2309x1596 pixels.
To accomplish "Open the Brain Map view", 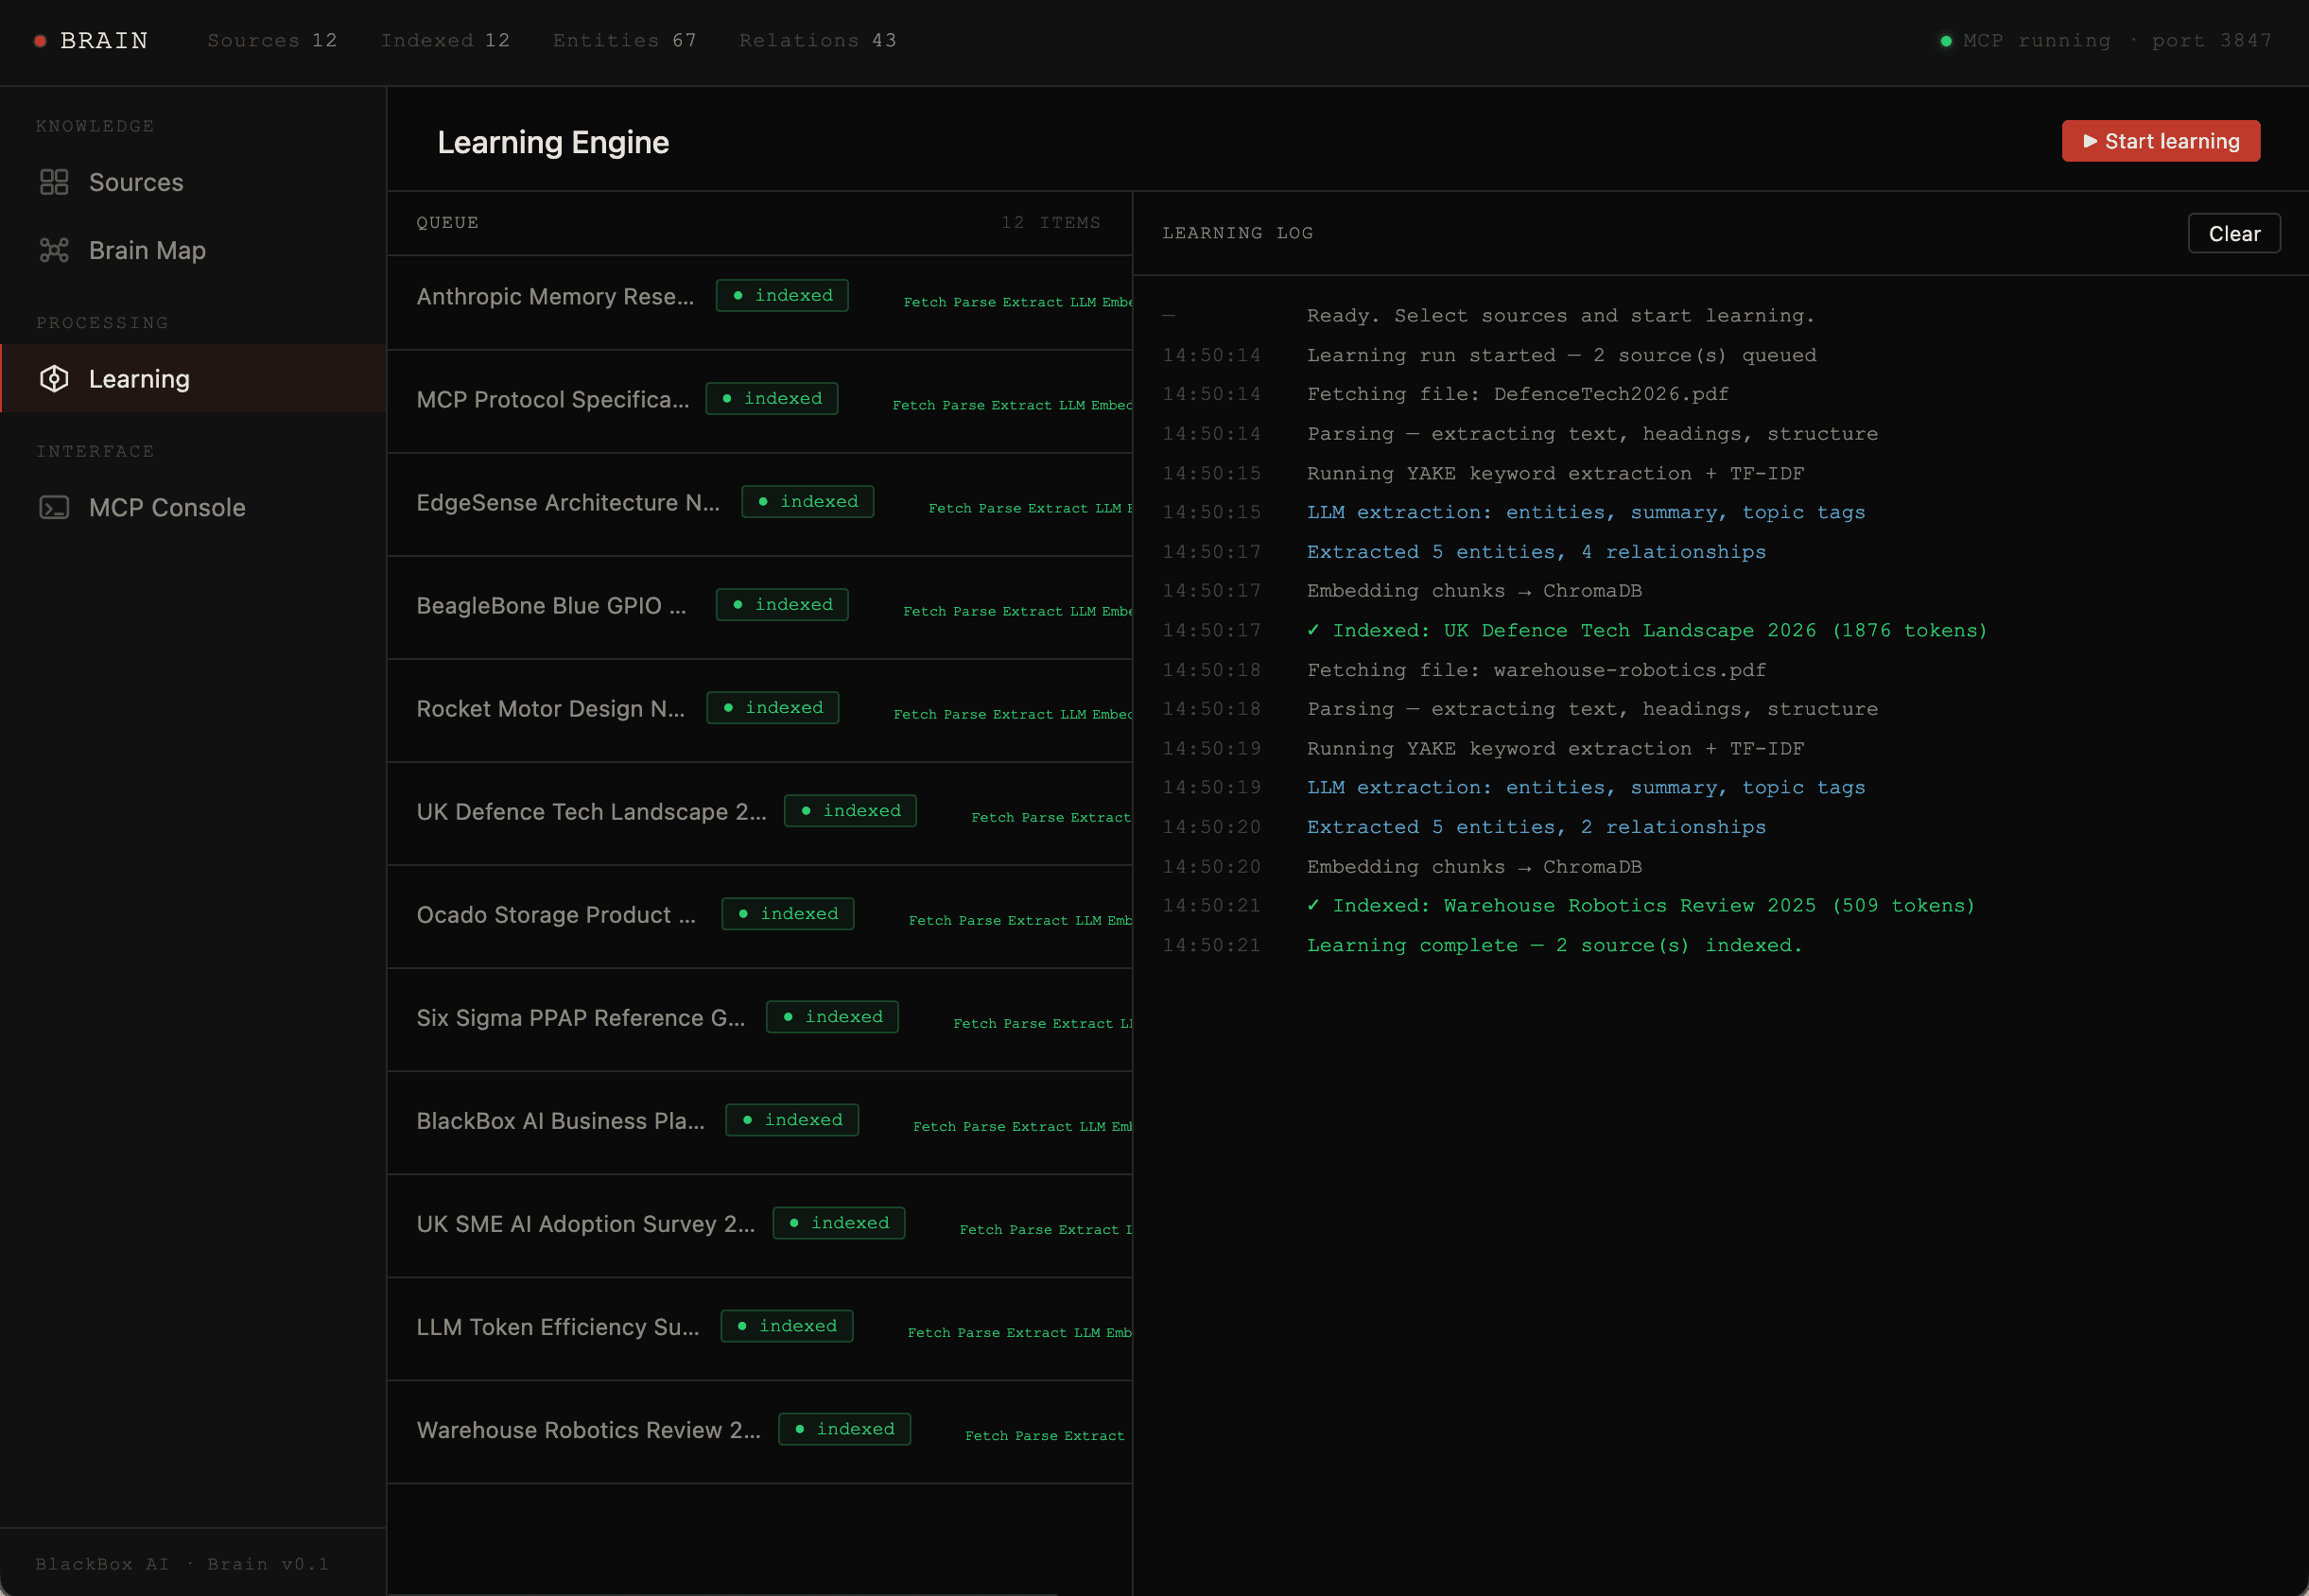I will (193, 250).
